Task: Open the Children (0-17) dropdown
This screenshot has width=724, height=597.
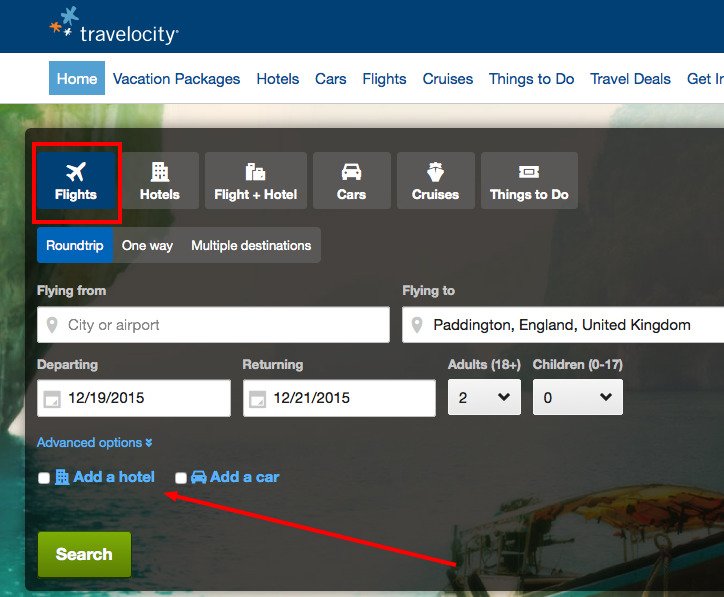Action: pyautogui.click(x=578, y=397)
